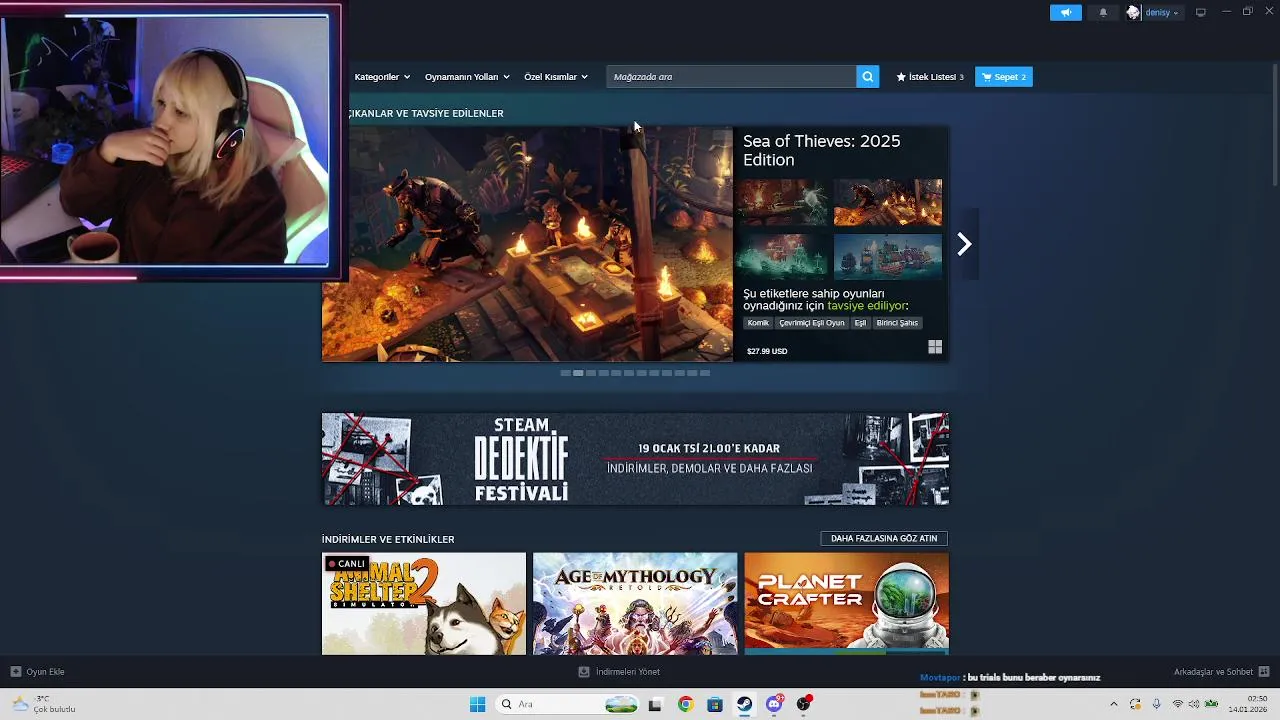Launch Google Chrome from taskbar
Screen dimensions: 1280x720
[x=685, y=704]
